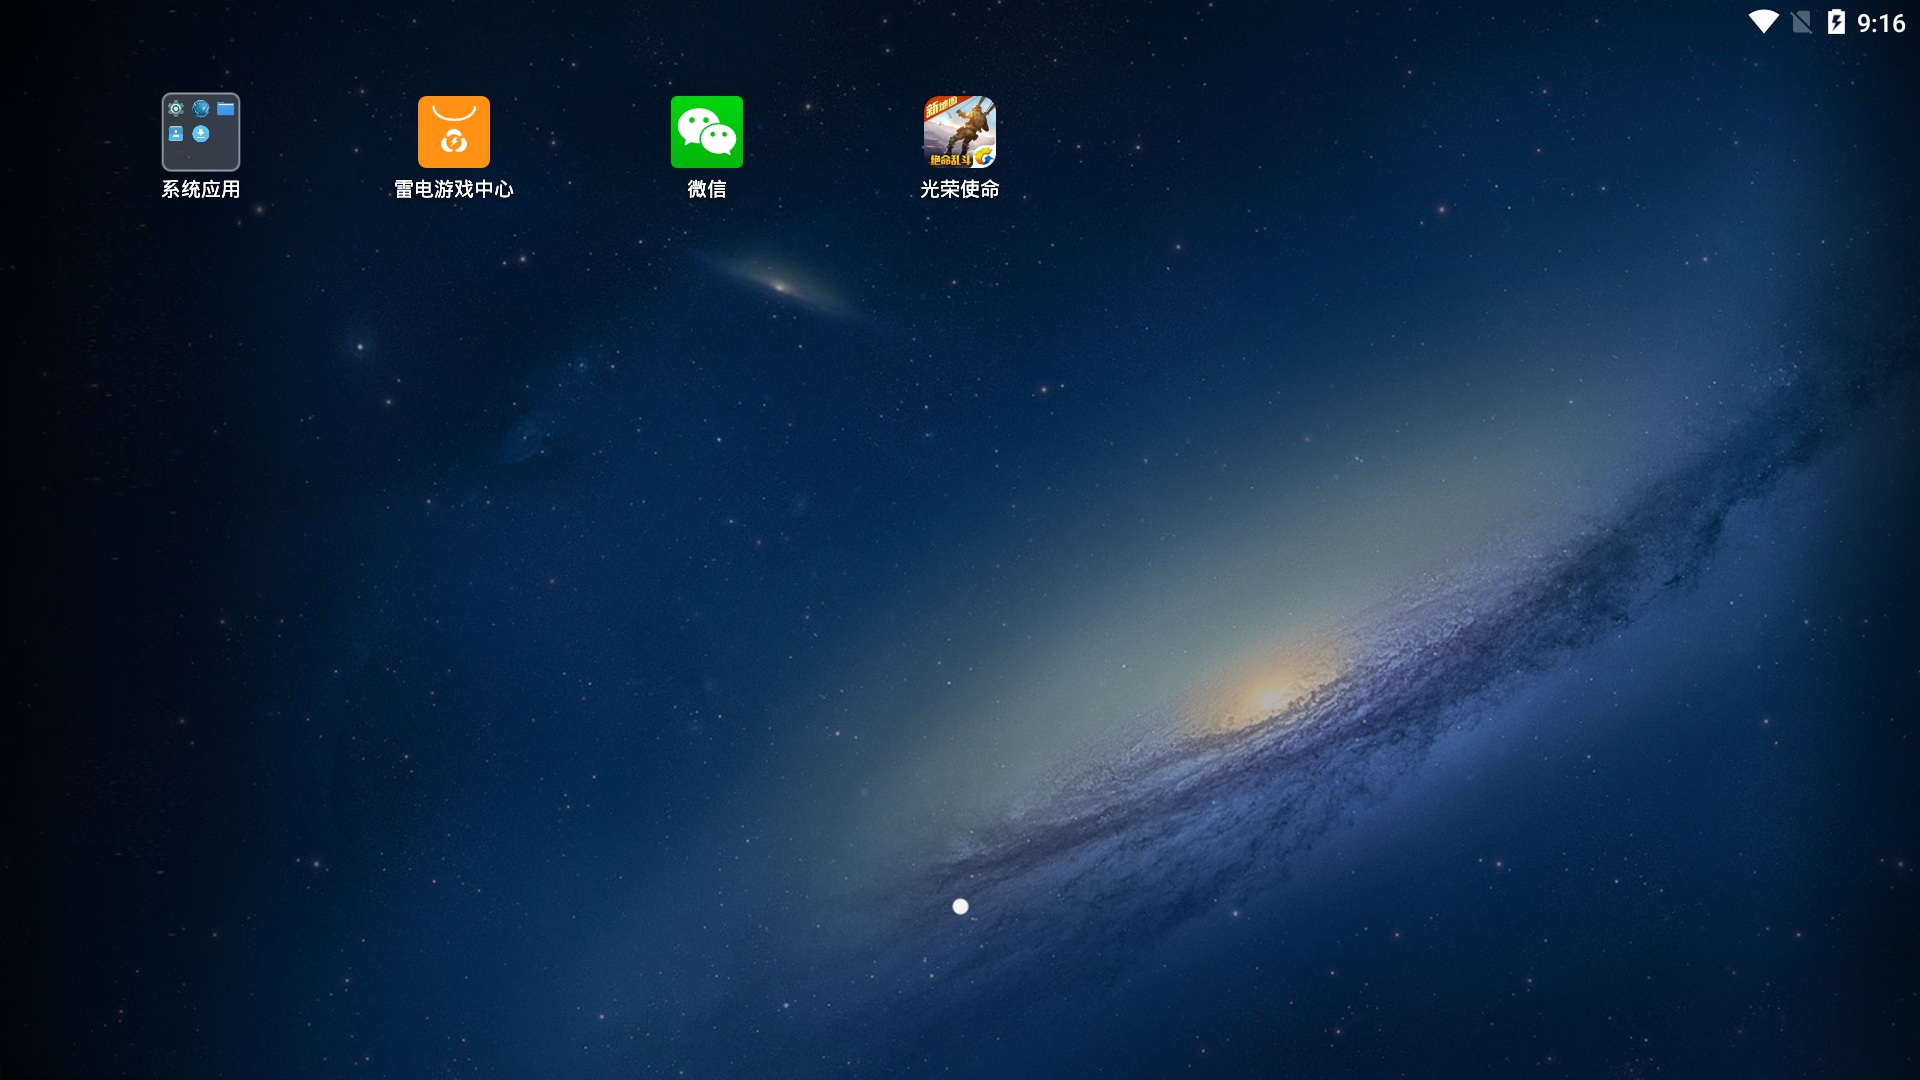This screenshot has width=1920, height=1080.
Task: Click the white home page indicator dot
Action: pos(960,906)
